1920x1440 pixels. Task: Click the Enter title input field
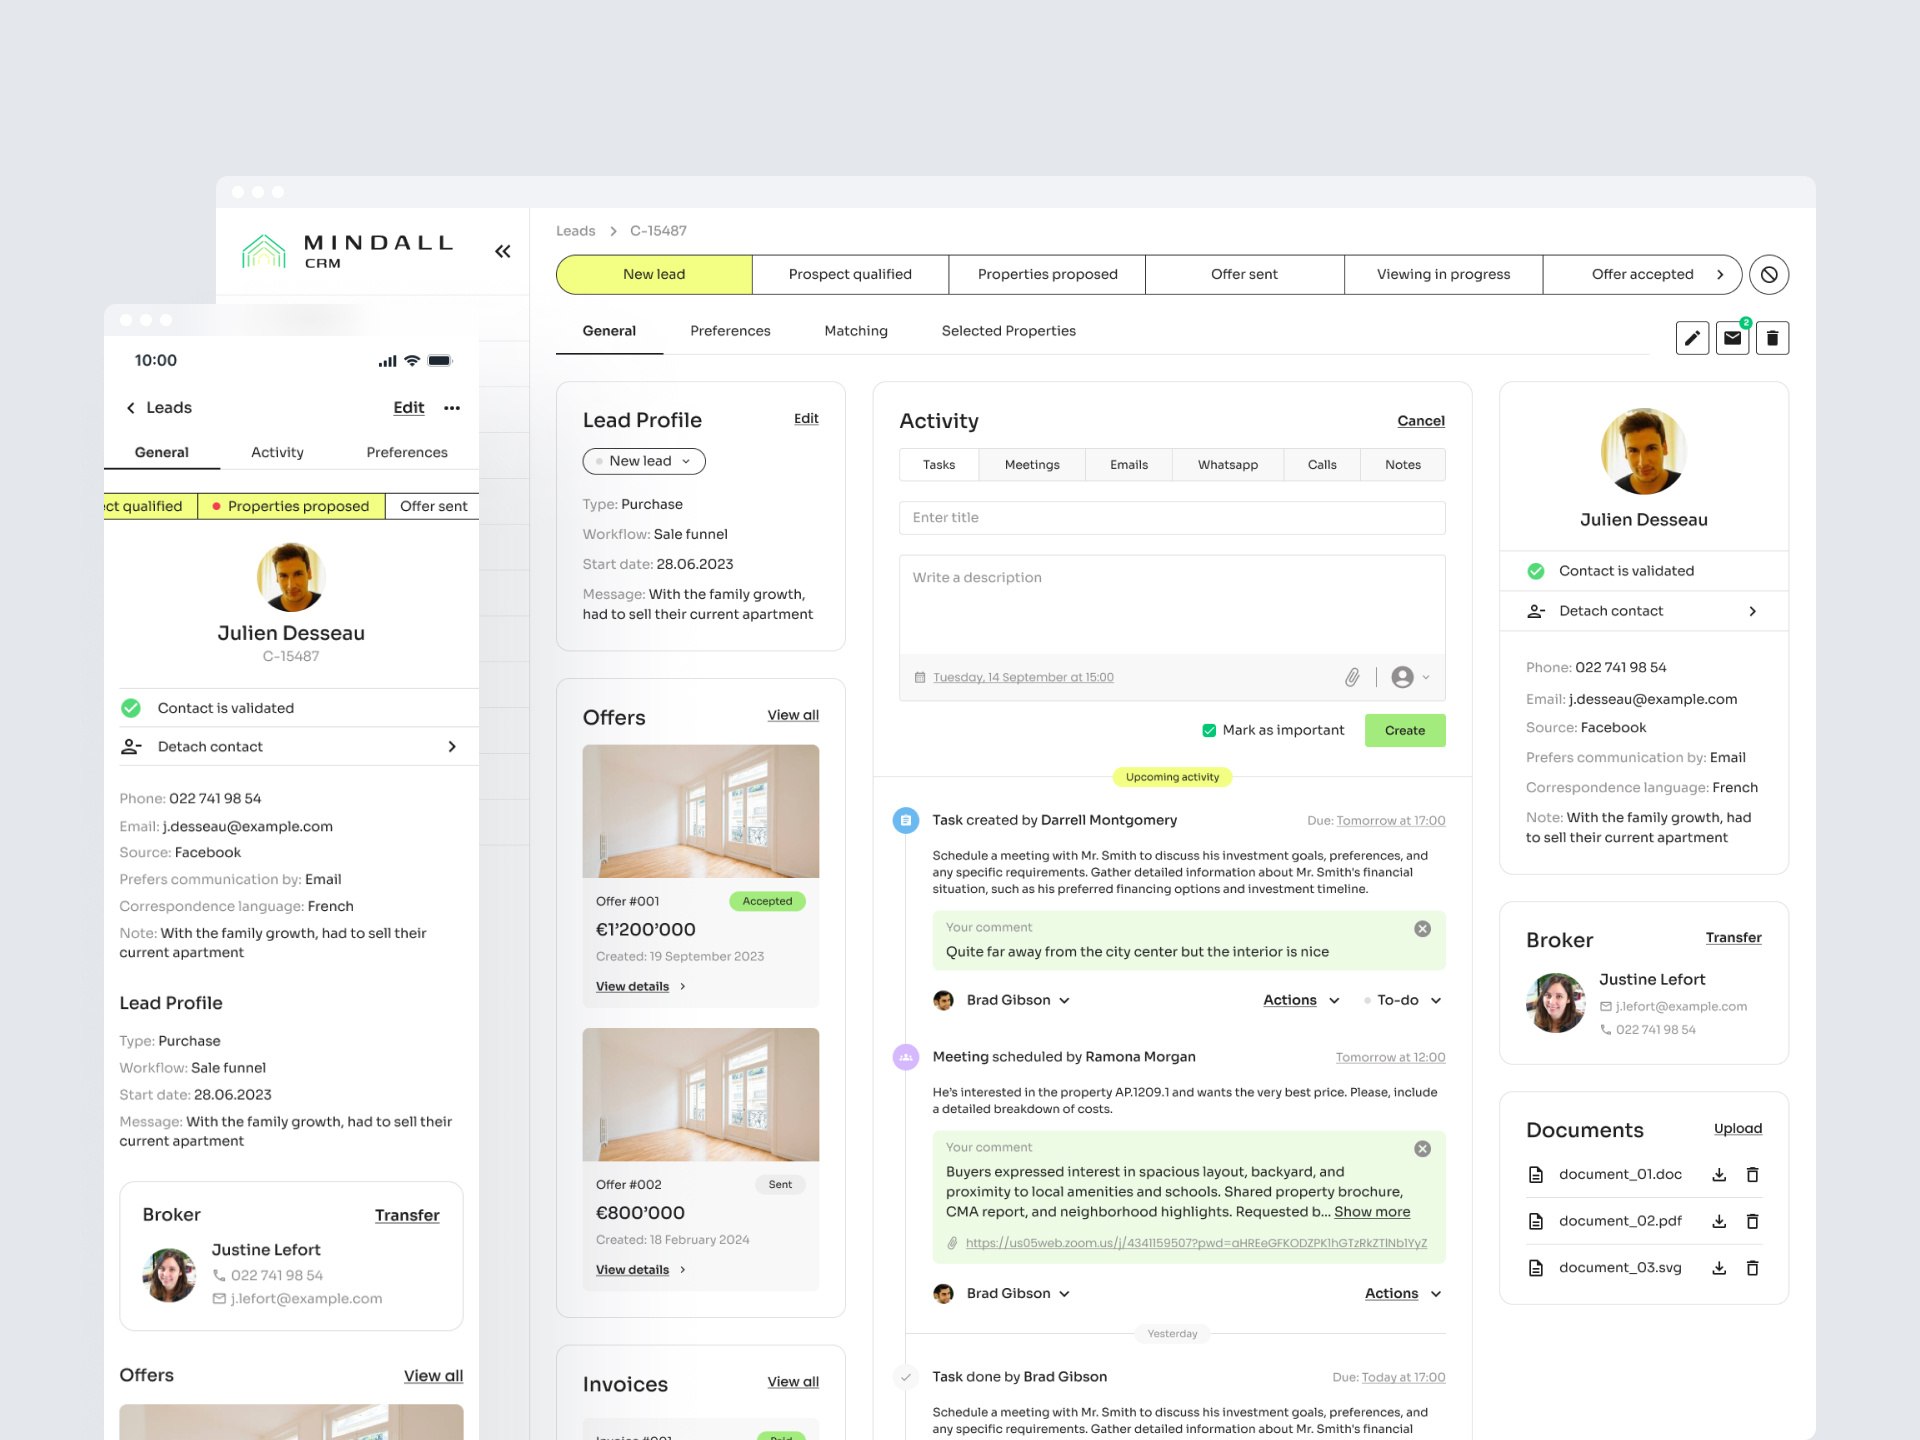[1172, 517]
